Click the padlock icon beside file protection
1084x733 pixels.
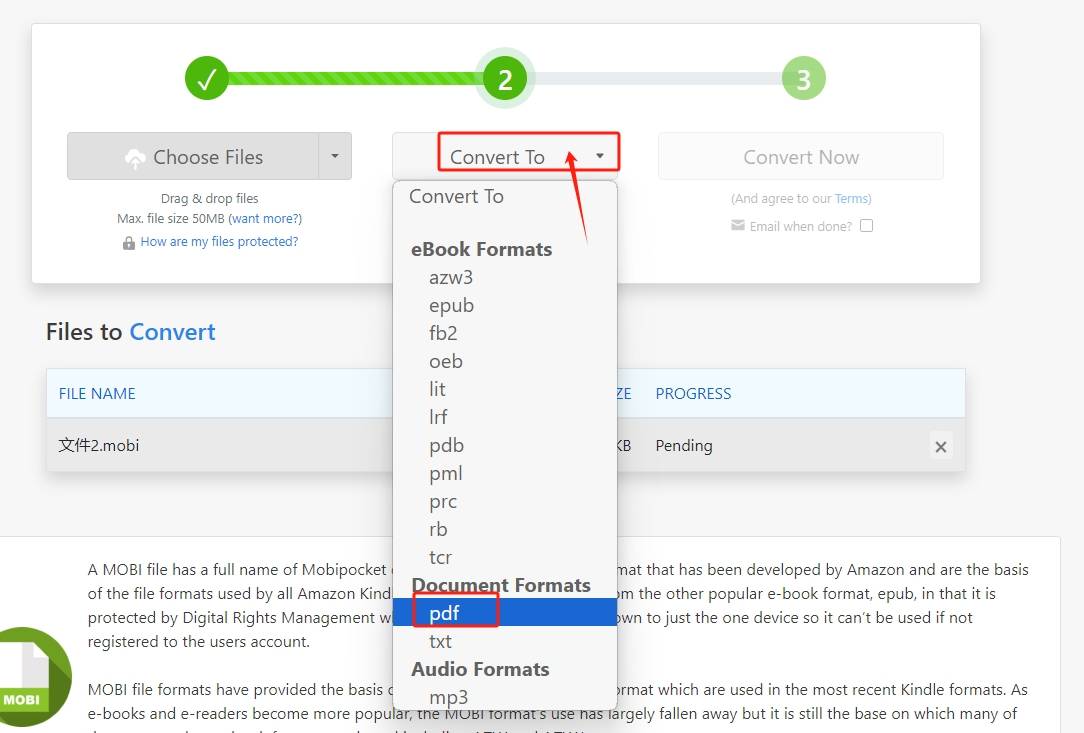[128, 242]
